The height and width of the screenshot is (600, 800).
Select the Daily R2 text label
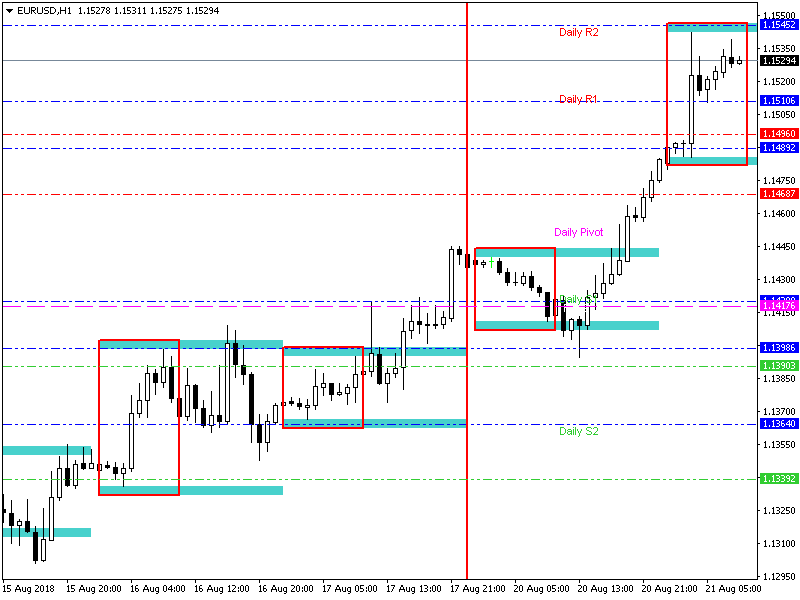pos(578,33)
